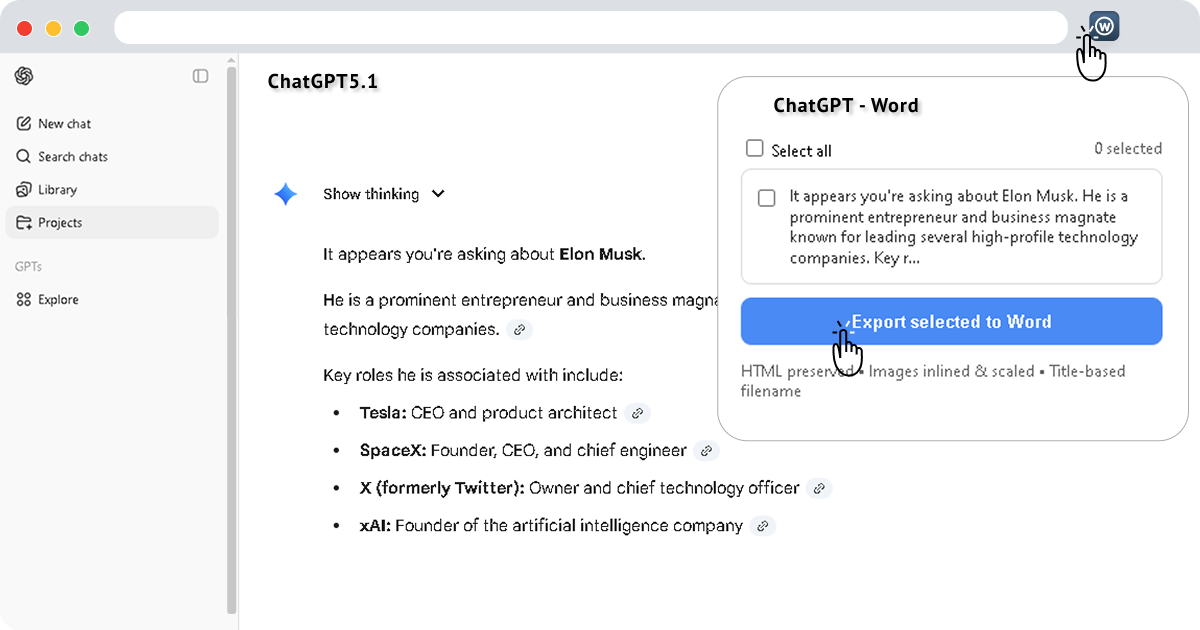Image resolution: width=1200 pixels, height=630 pixels.
Task: Click Export selected to Word
Action: [x=950, y=321]
